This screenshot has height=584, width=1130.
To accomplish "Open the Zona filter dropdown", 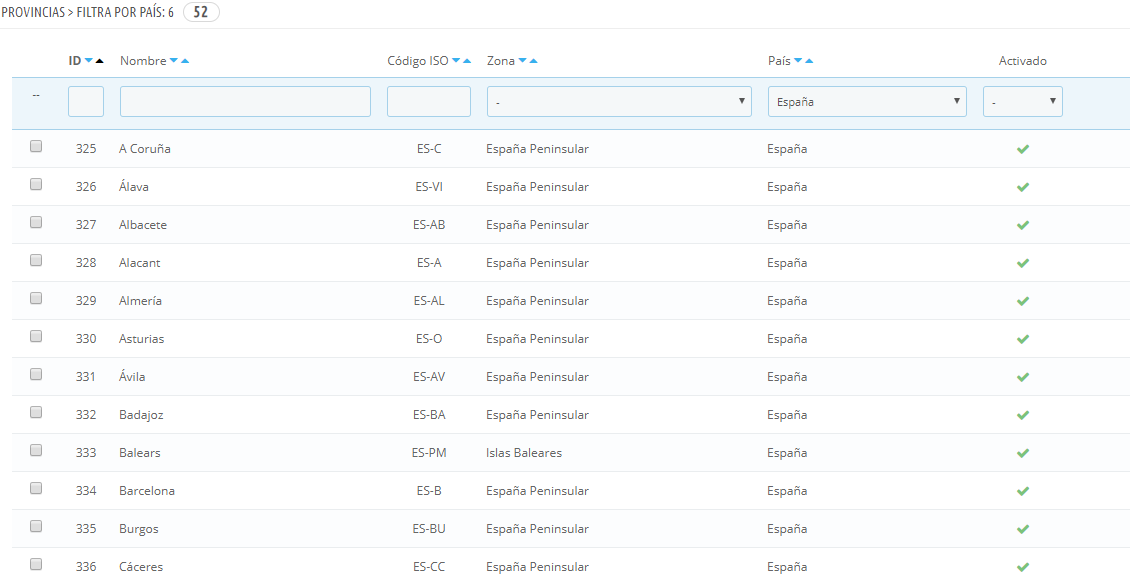I will click(619, 102).
